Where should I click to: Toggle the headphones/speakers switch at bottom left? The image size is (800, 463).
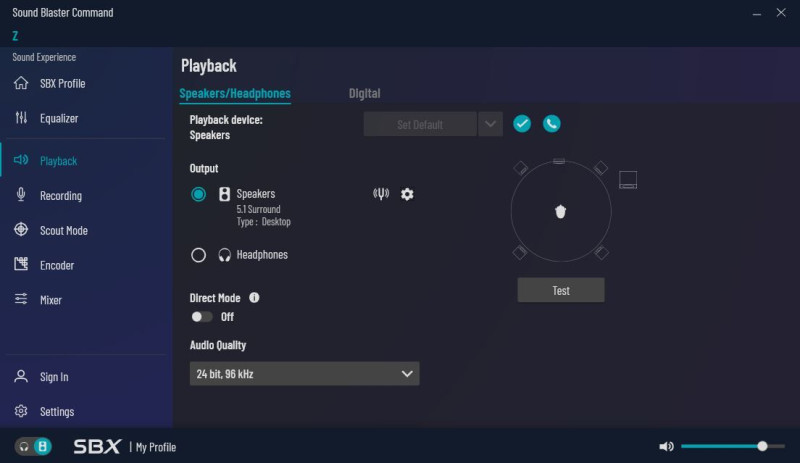pos(33,447)
